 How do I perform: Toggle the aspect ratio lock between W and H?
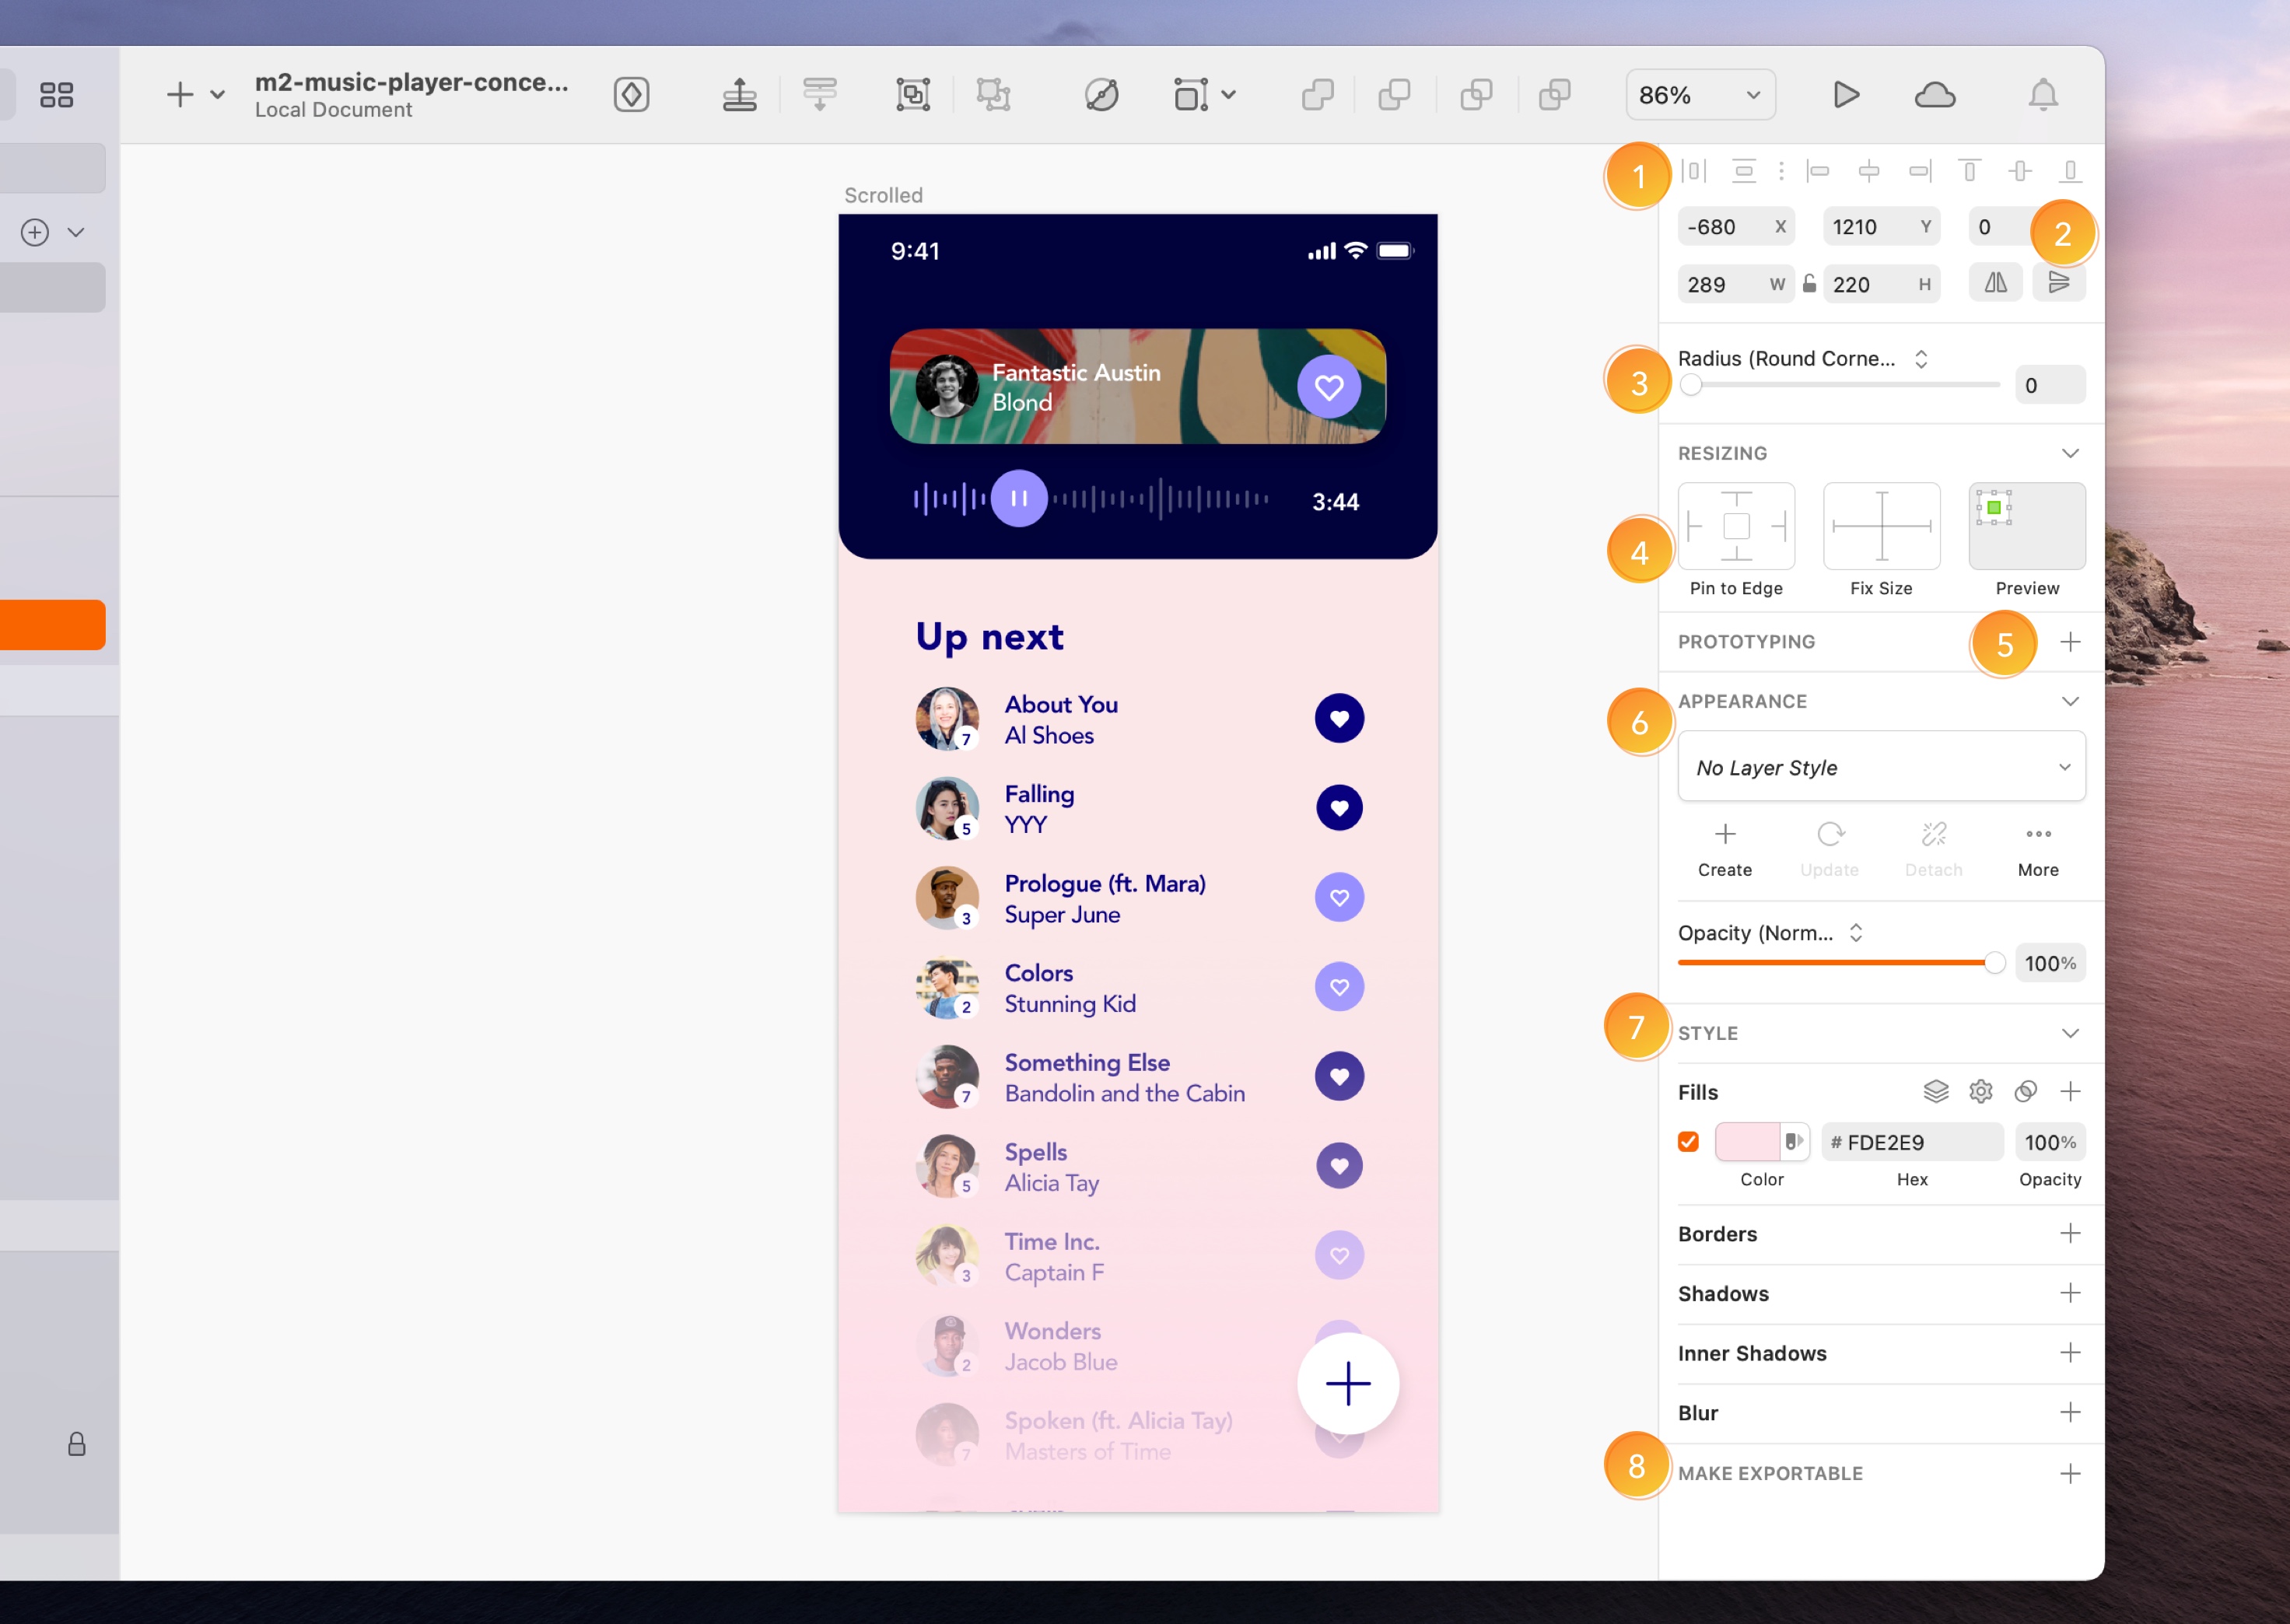[1809, 284]
